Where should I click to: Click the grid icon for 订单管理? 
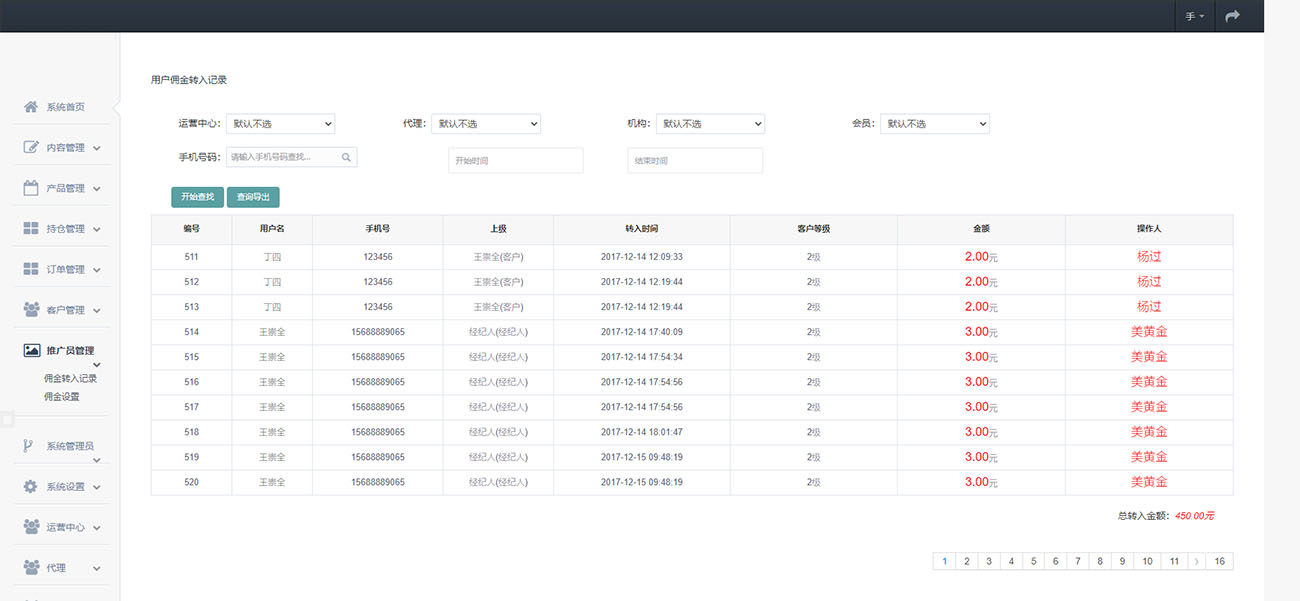tap(31, 269)
